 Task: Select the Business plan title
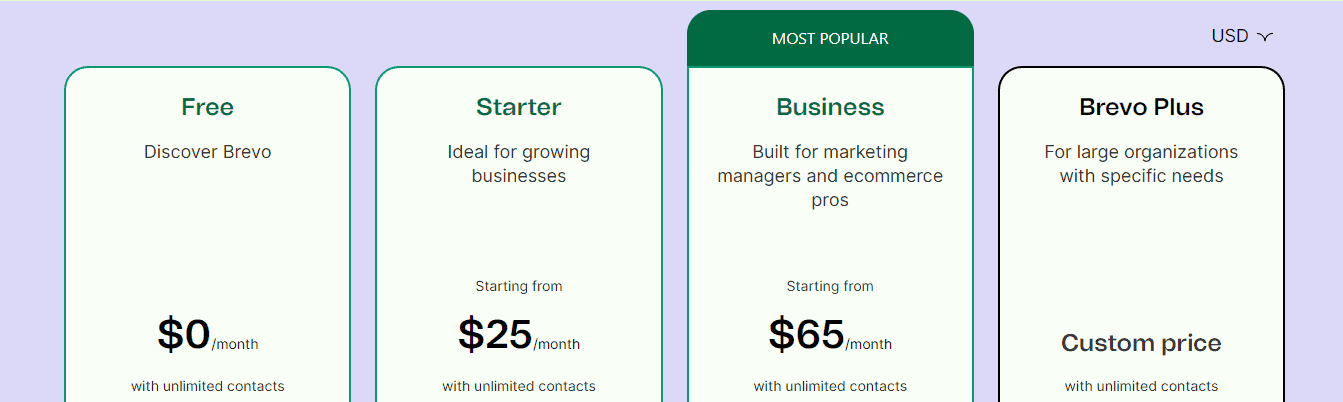[830, 107]
